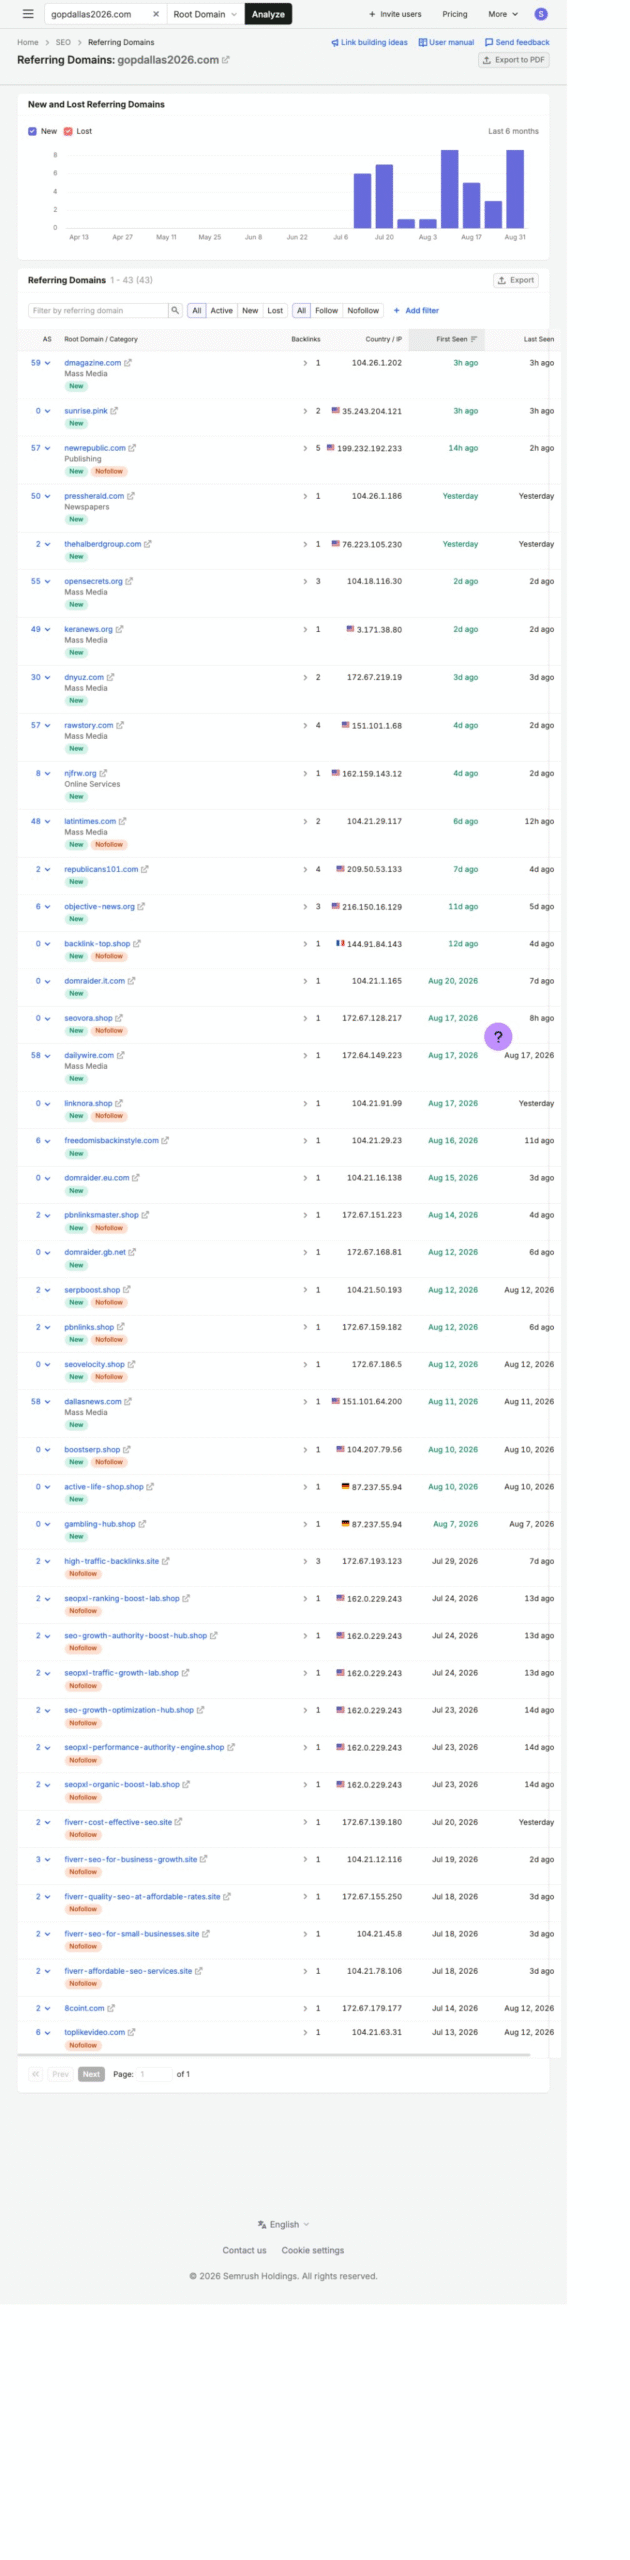Open the hamburger menu icon
Screen dimensions: 630x2560
click(x=28, y=14)
